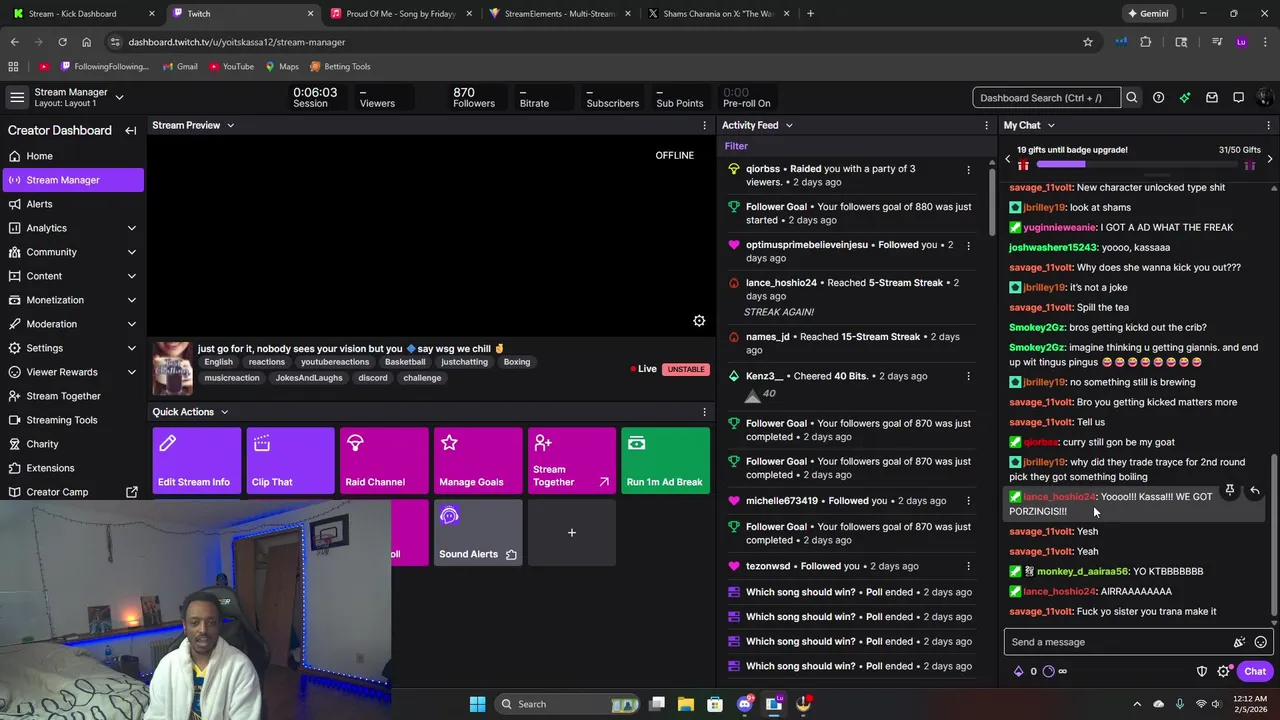Open options for Kenz3__ cheer event

(968, 377)
